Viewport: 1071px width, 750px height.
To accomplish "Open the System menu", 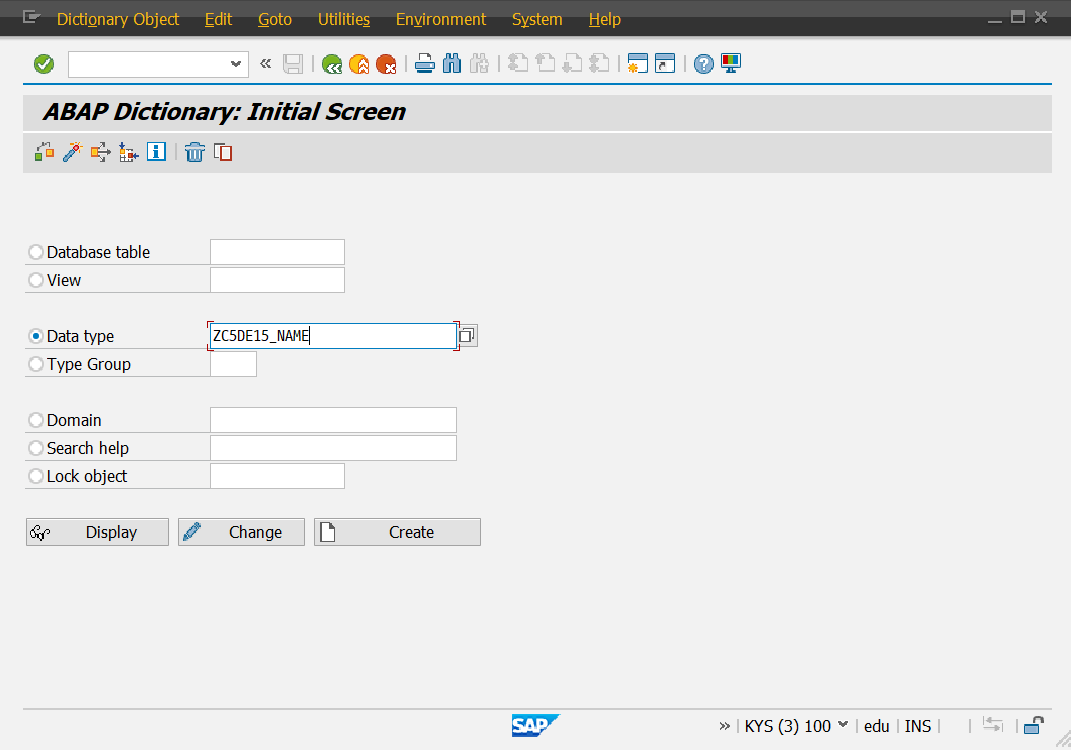I will click(x=537, y=19).
